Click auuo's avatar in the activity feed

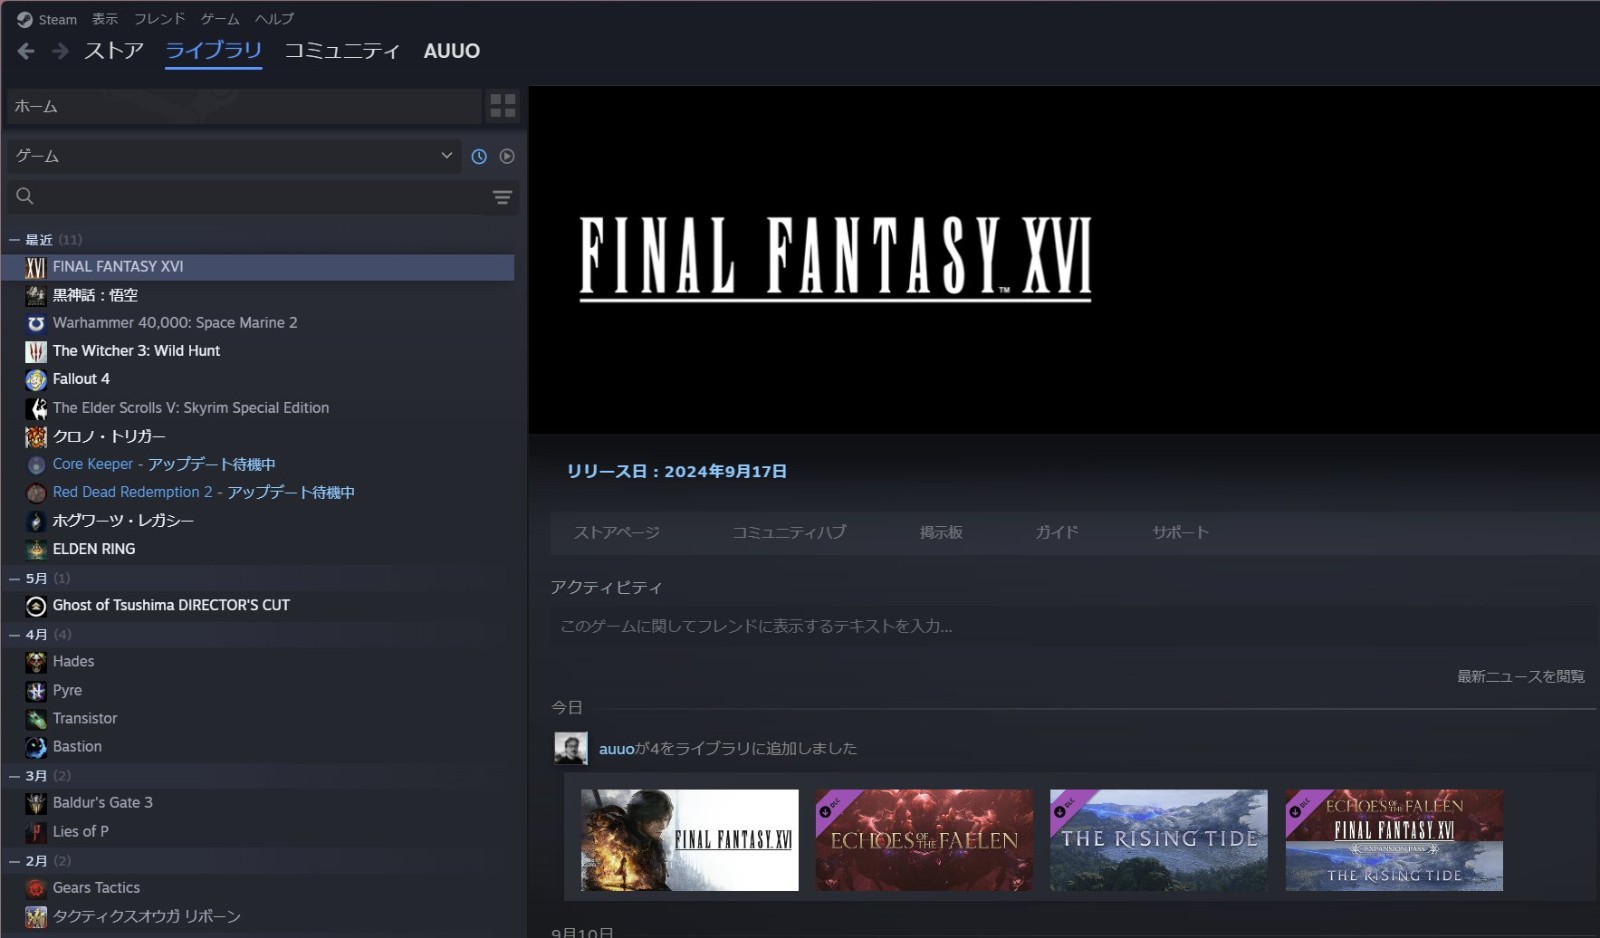tap(570, 748)
